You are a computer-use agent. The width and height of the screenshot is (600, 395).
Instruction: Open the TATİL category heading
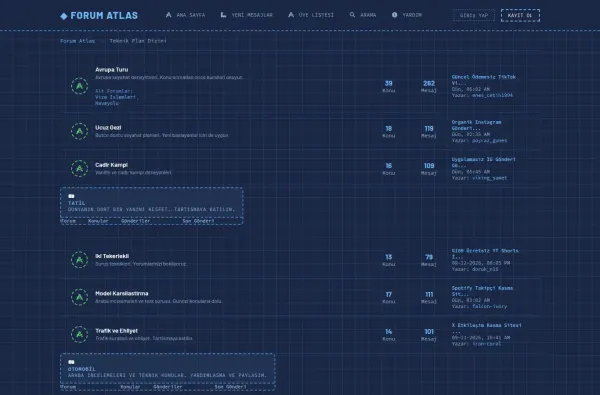click(x=77, y=203)
